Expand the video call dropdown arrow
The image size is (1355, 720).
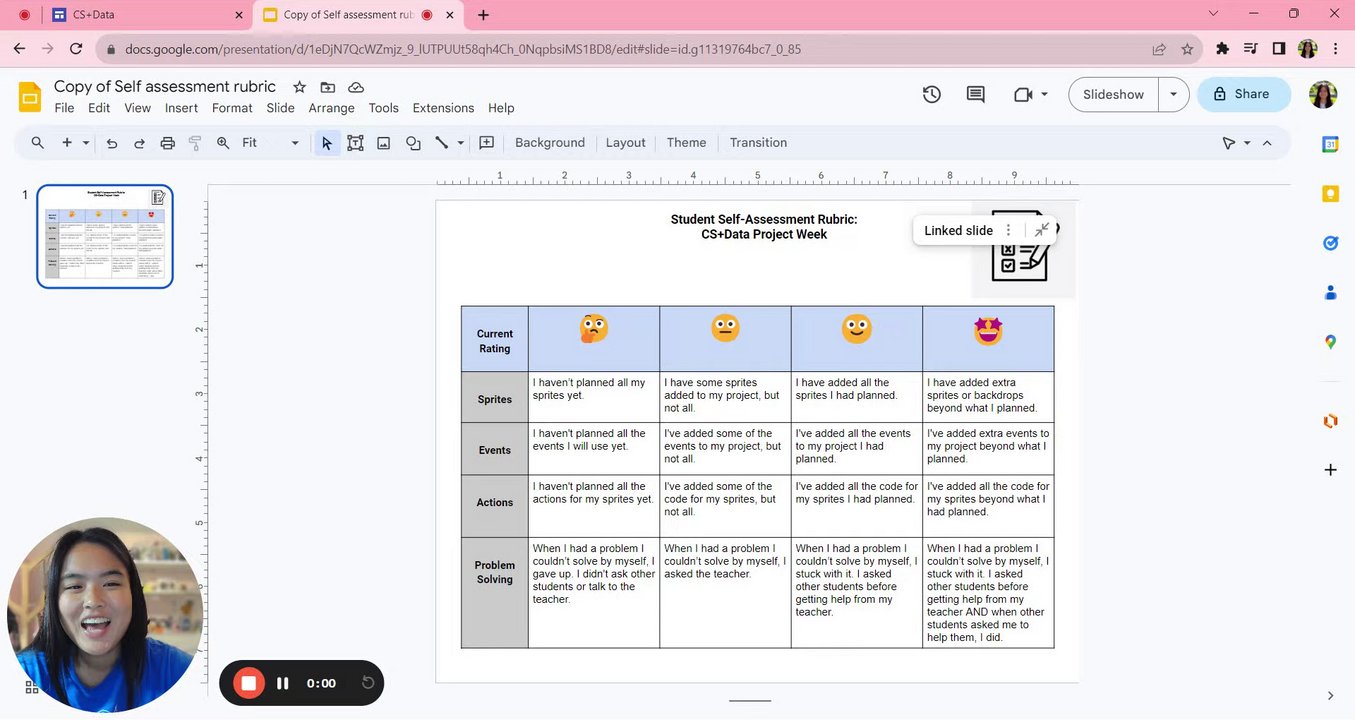coord(1044,94)
